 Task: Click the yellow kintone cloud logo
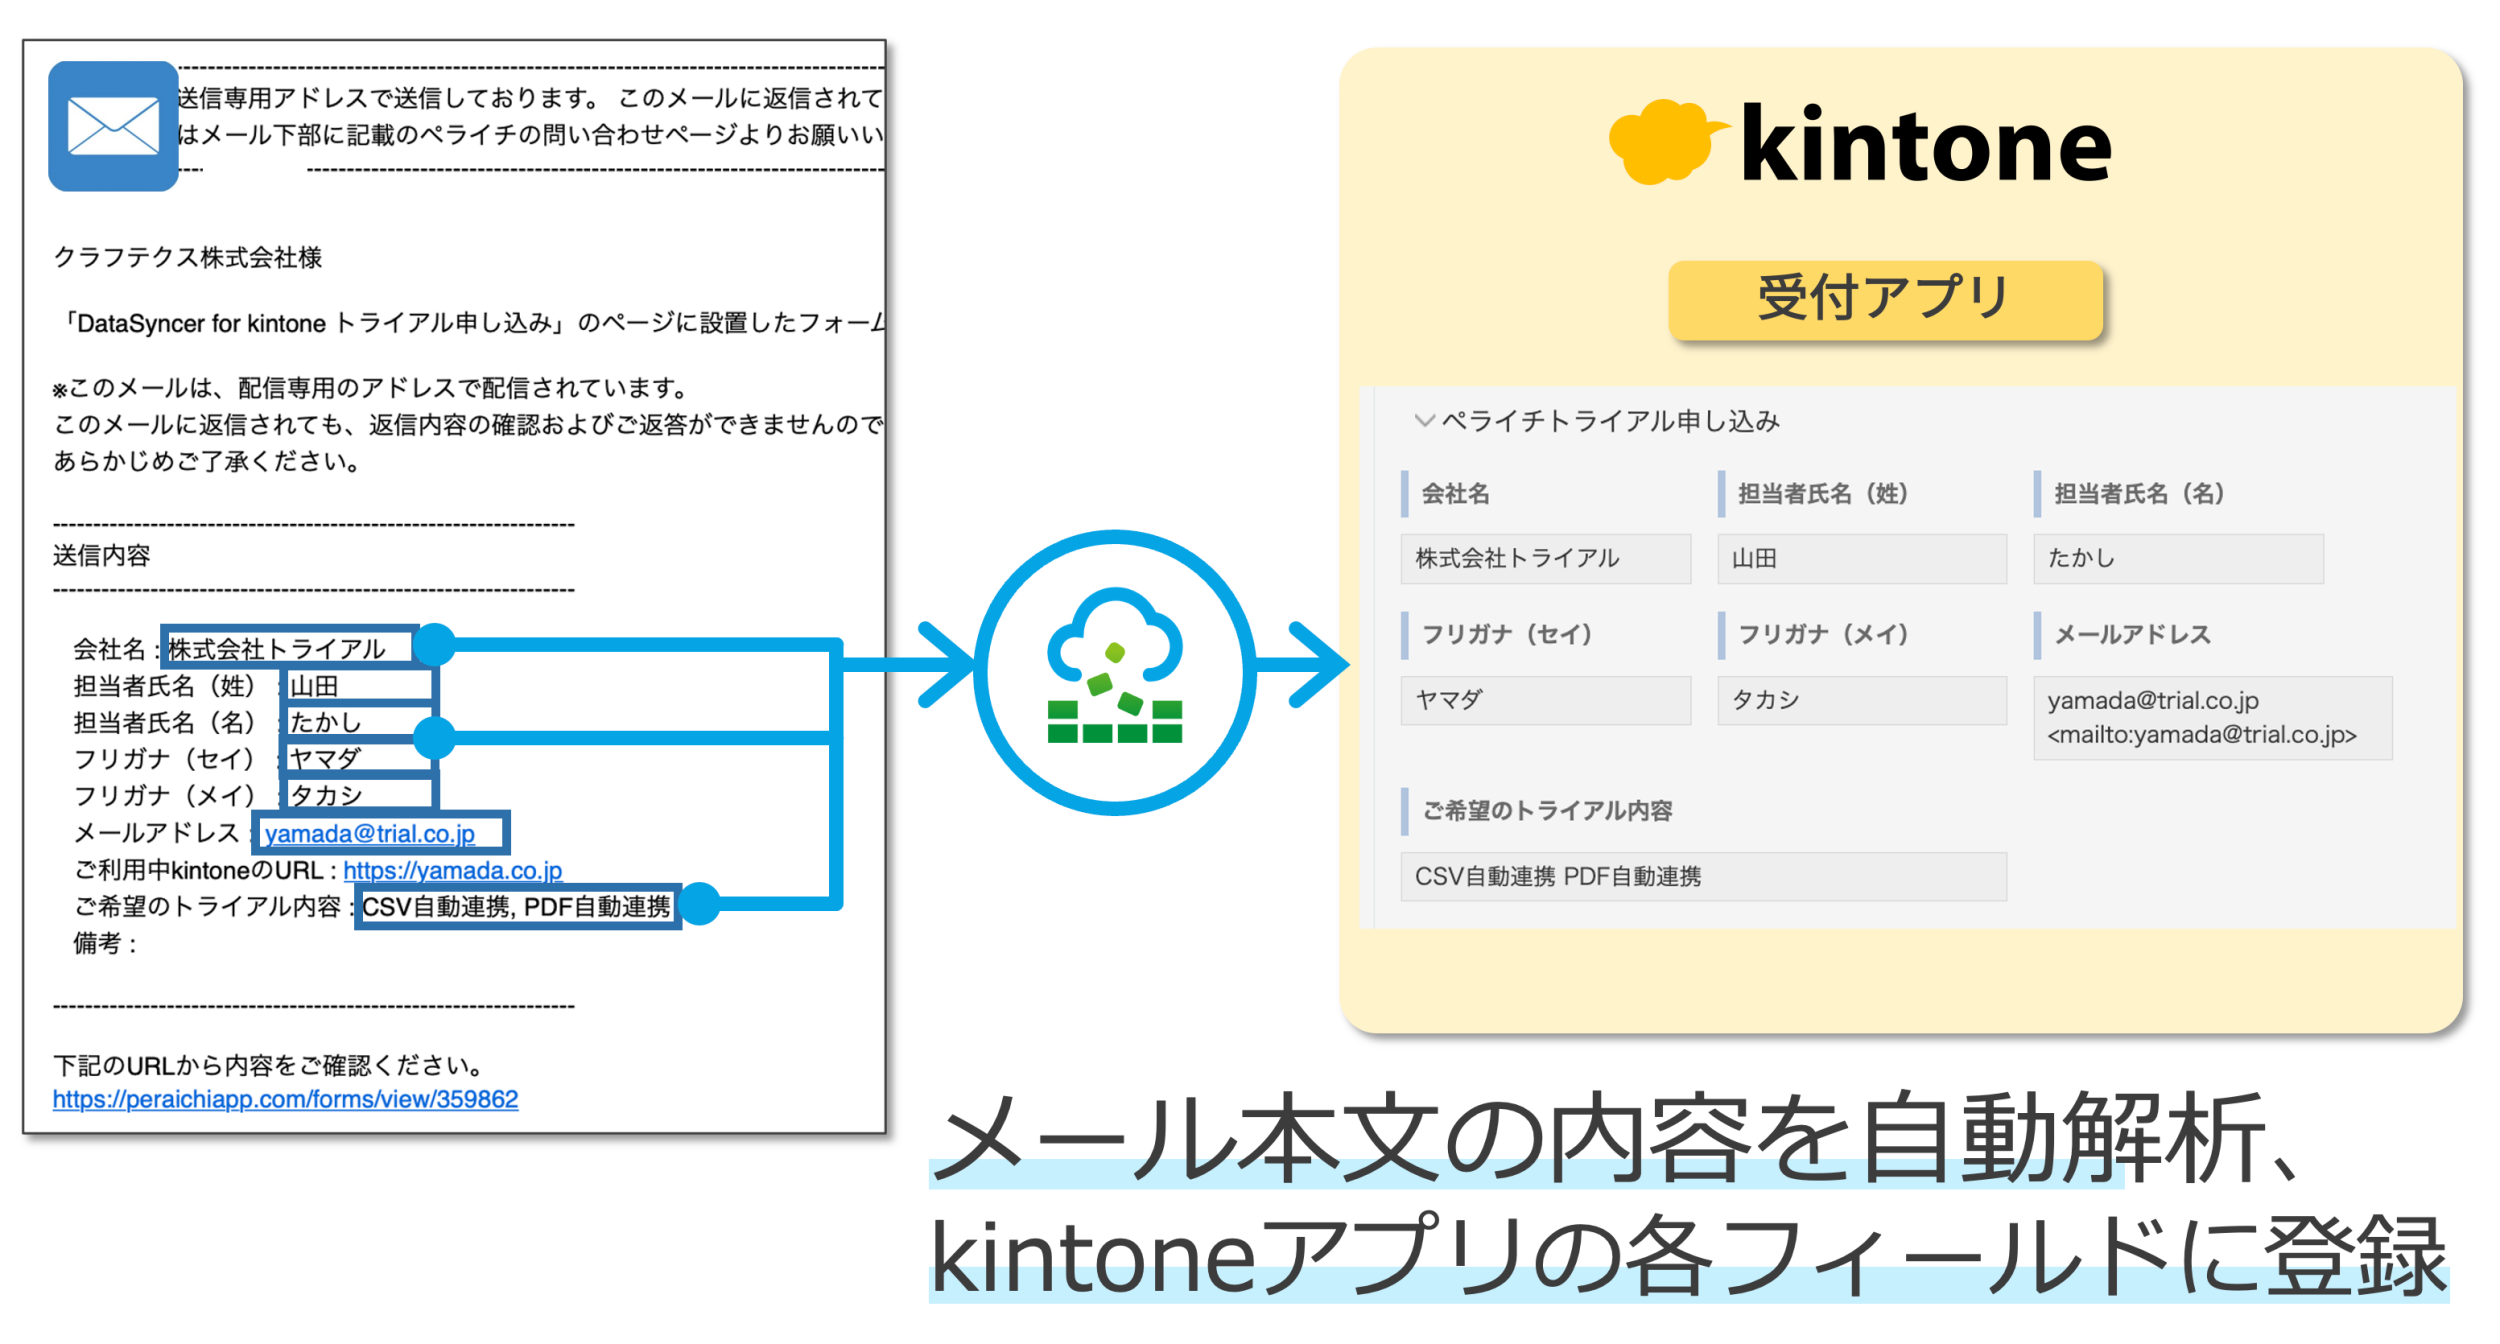(1663, 142)
